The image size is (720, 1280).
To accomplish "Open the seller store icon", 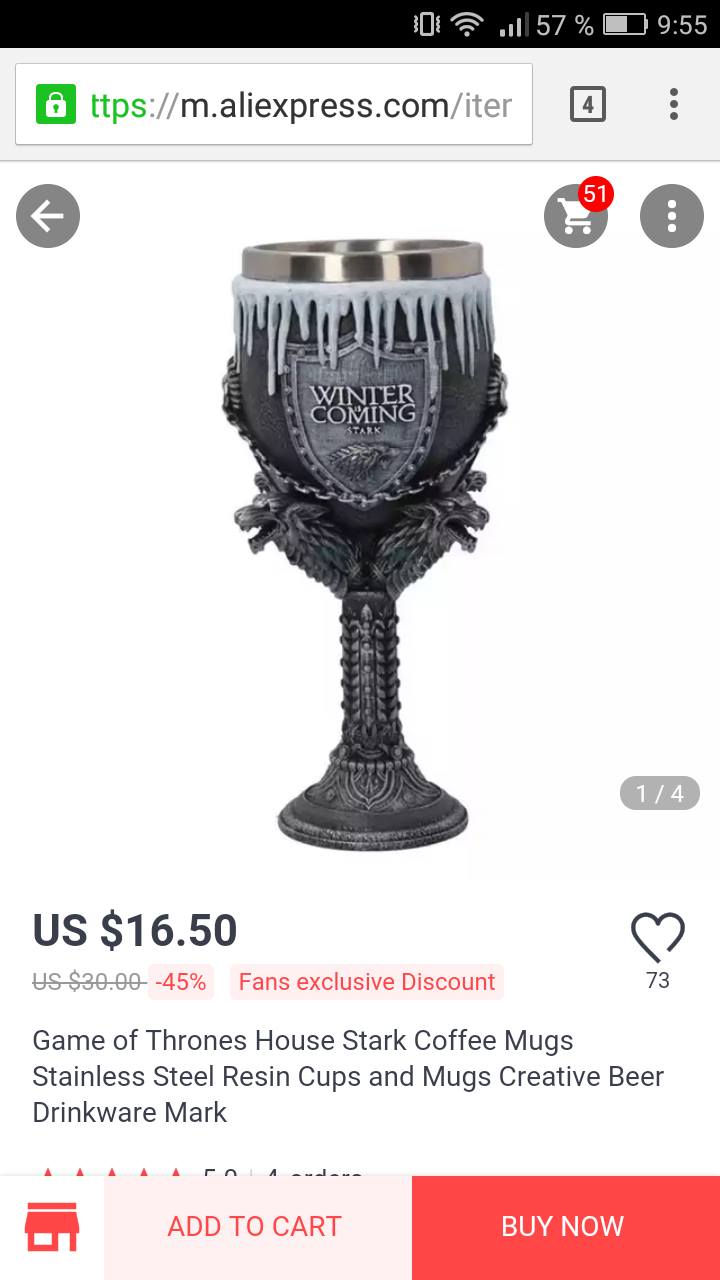I will 52,1227.
